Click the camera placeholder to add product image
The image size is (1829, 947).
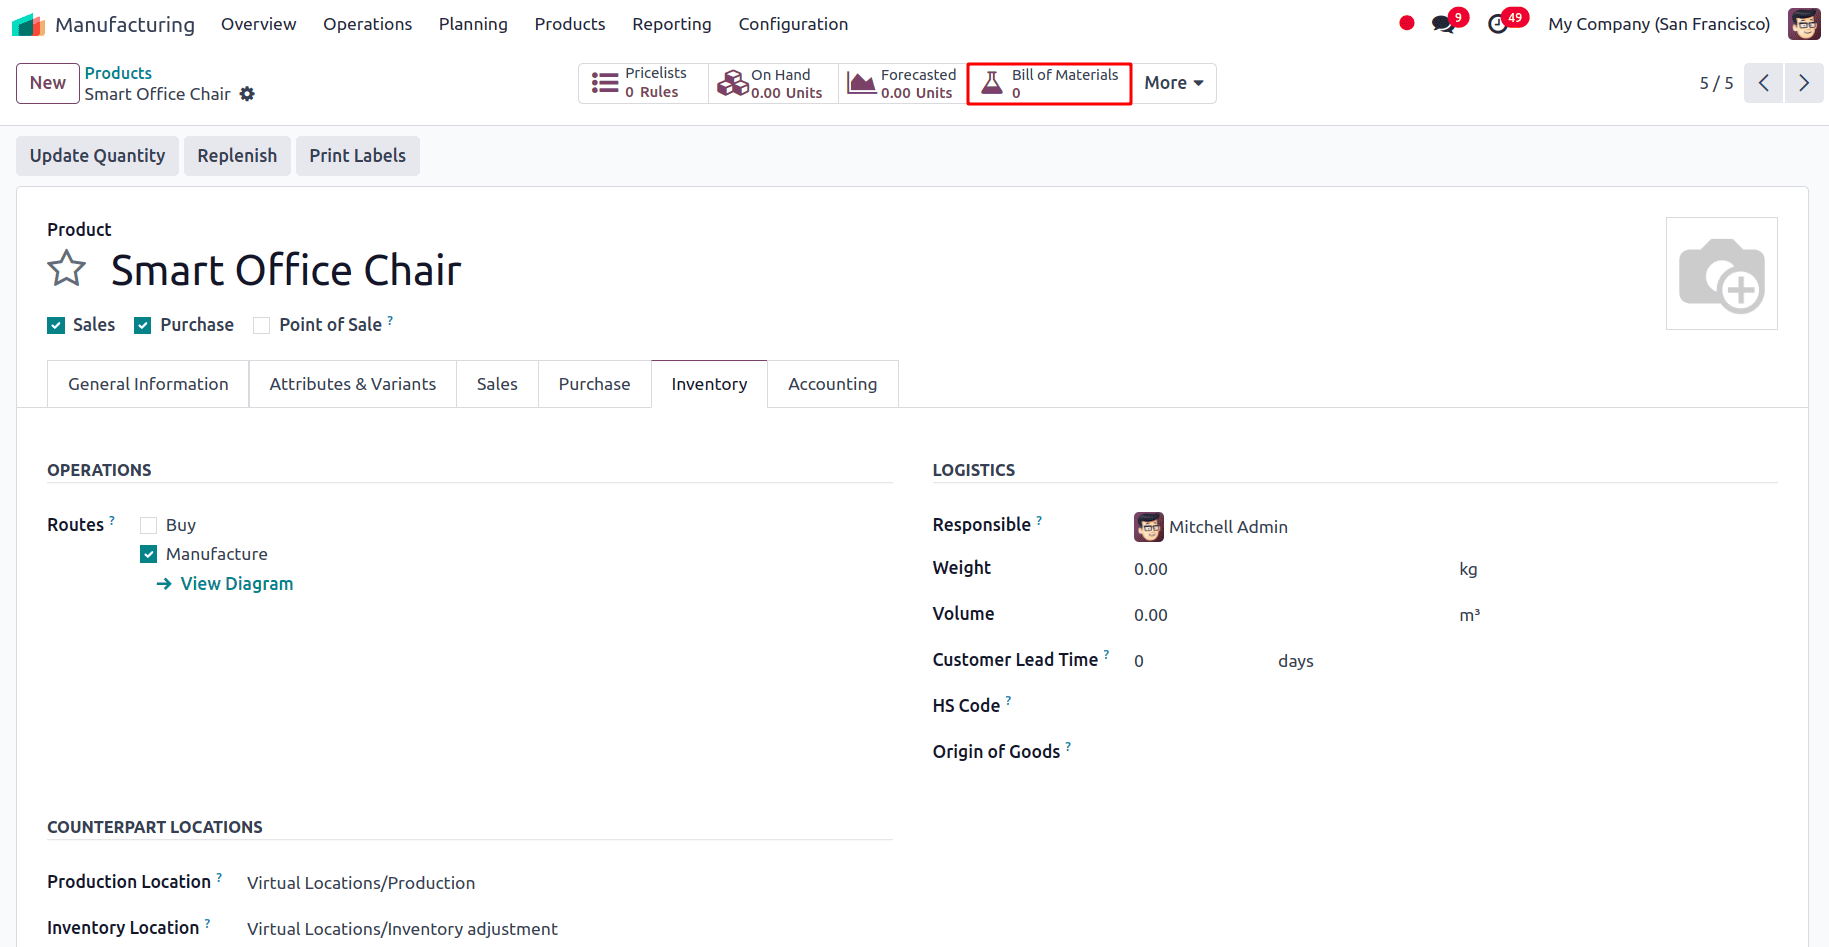[x=1722, y=273]
